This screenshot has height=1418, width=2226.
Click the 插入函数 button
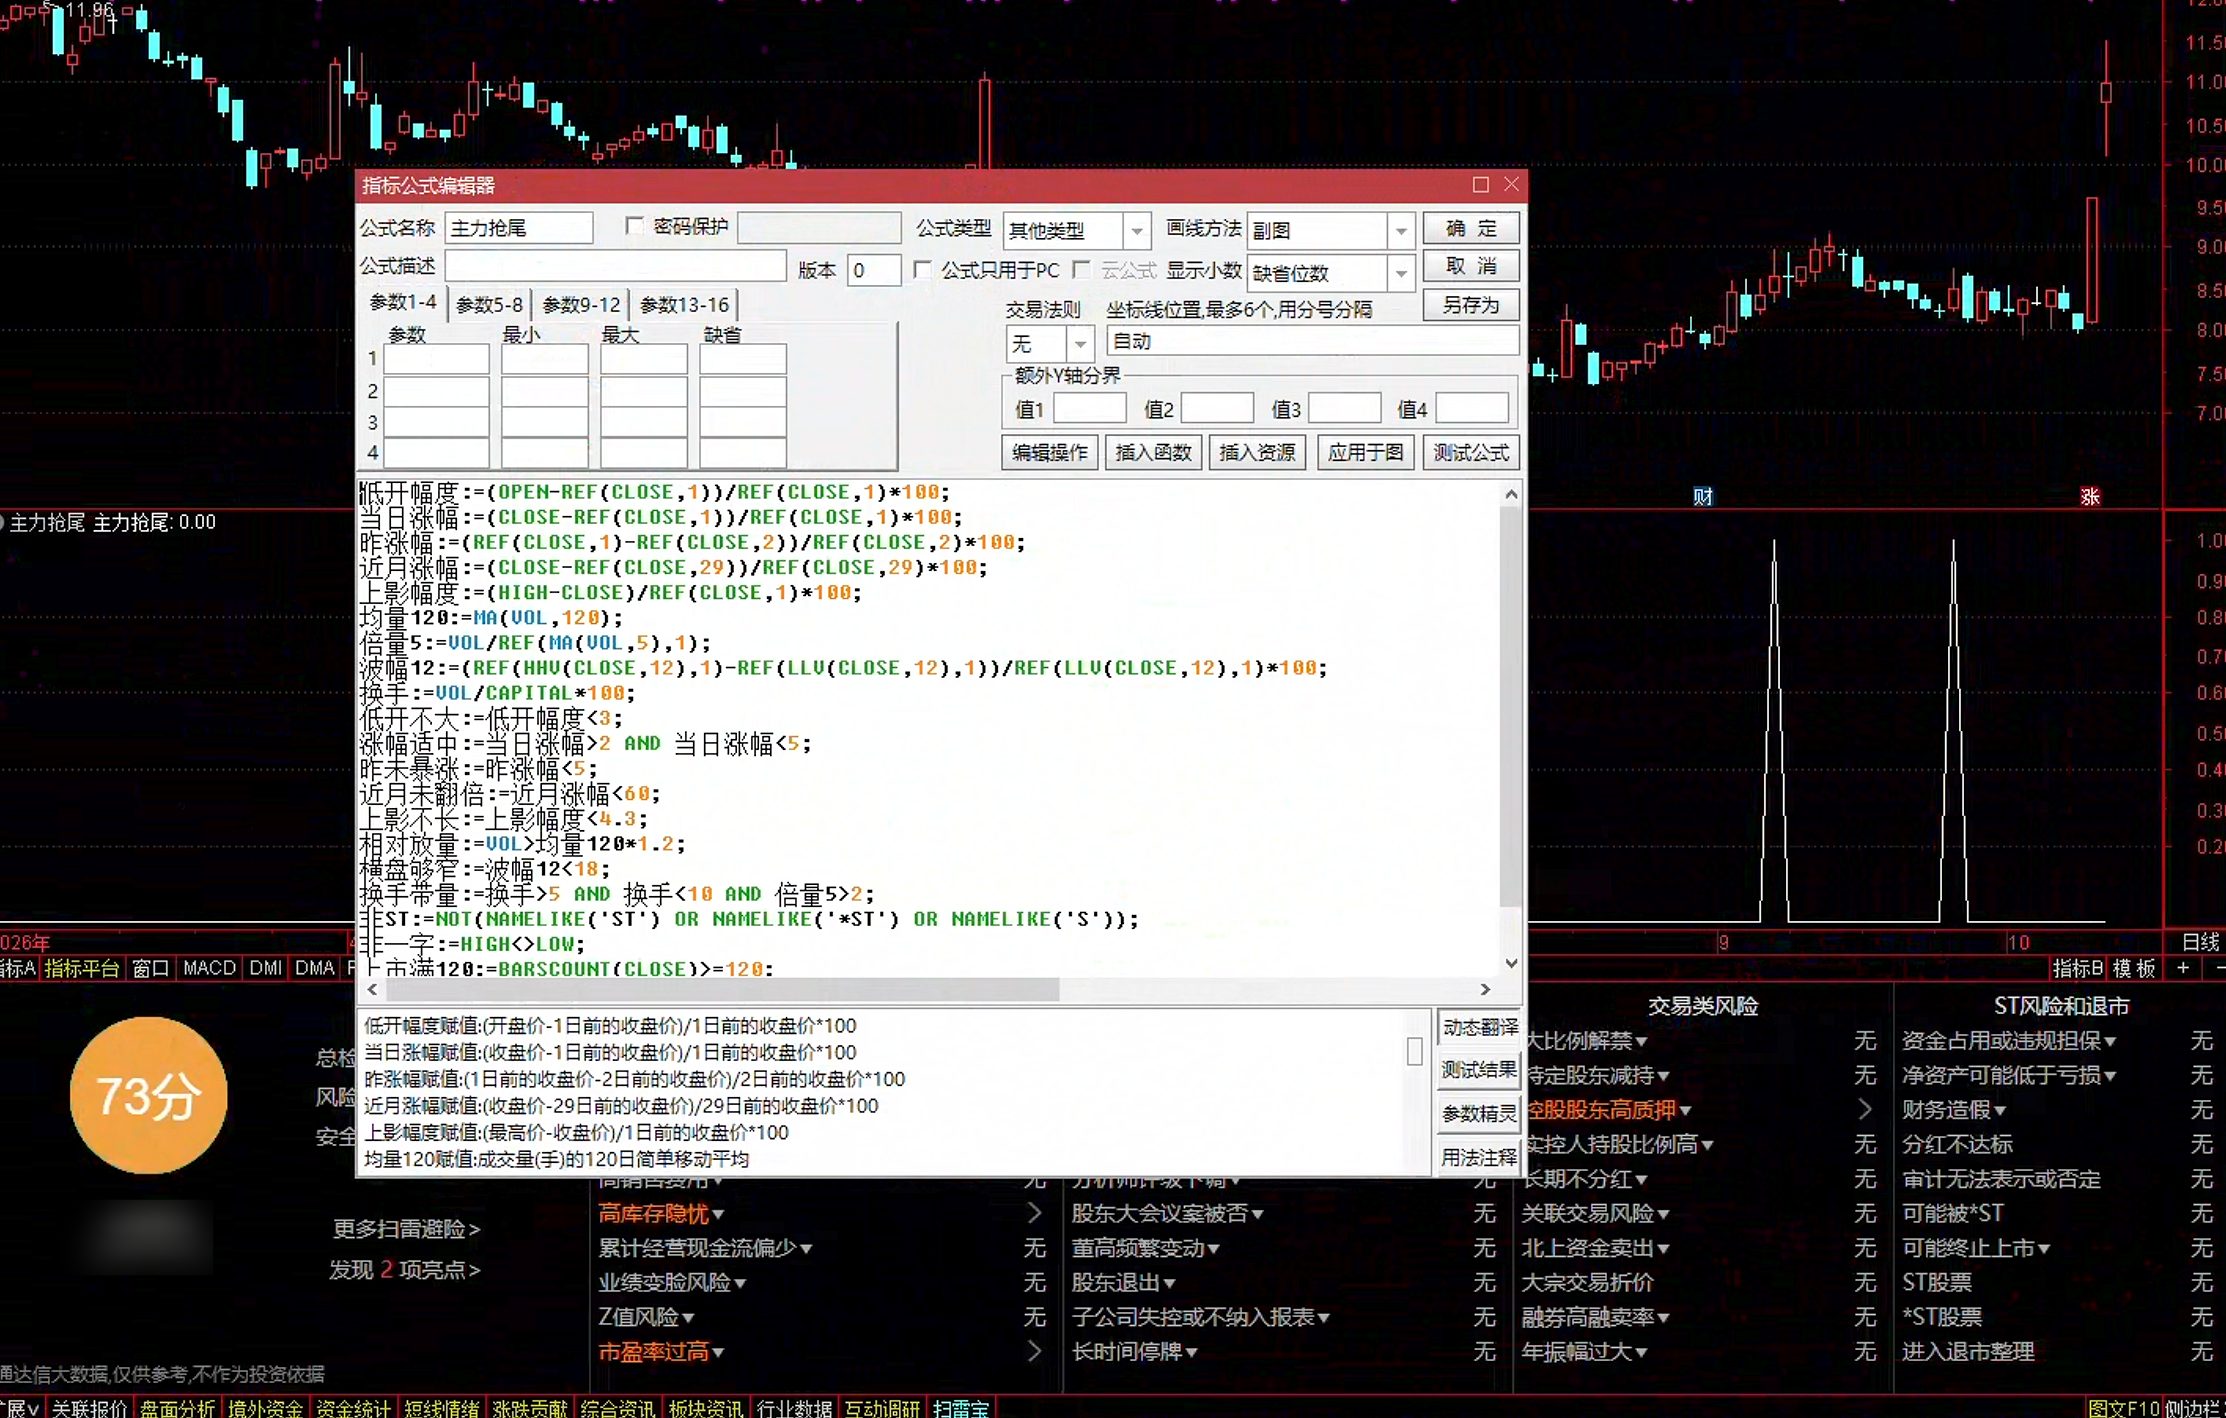(1153, 453)
